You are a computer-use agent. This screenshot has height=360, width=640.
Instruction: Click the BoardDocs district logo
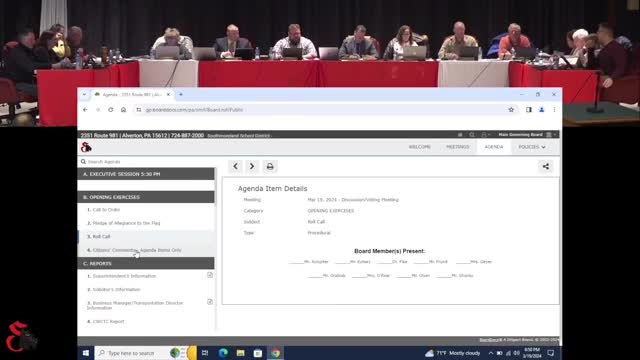click(86, 147)
